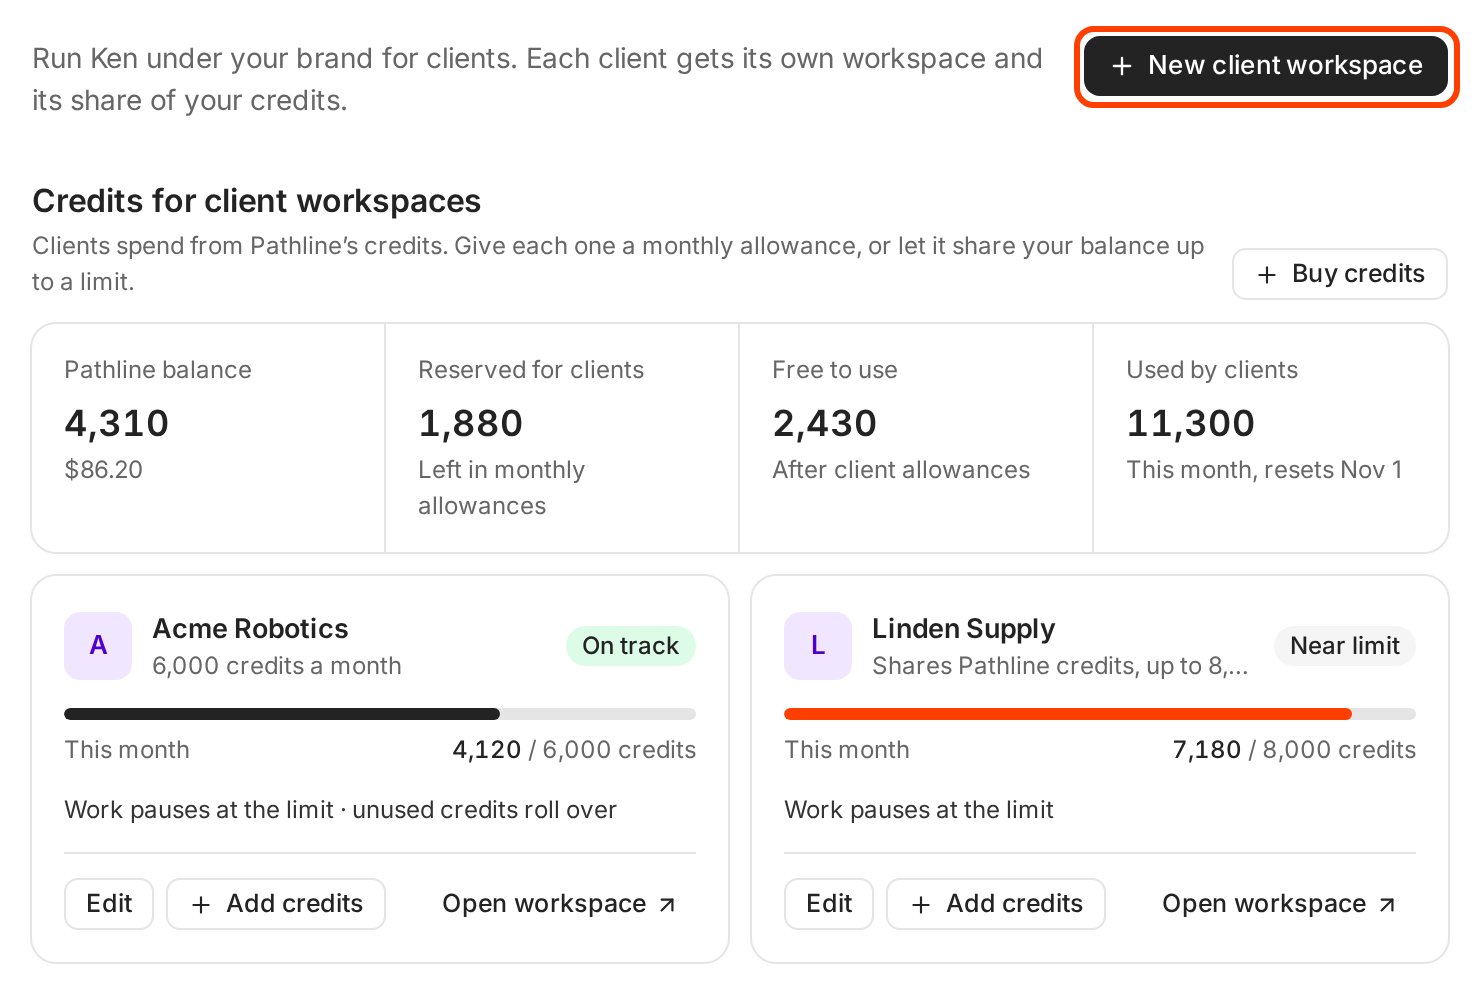Add credits to Acme Robotics

pyautogui.click(x=276, y=904)
